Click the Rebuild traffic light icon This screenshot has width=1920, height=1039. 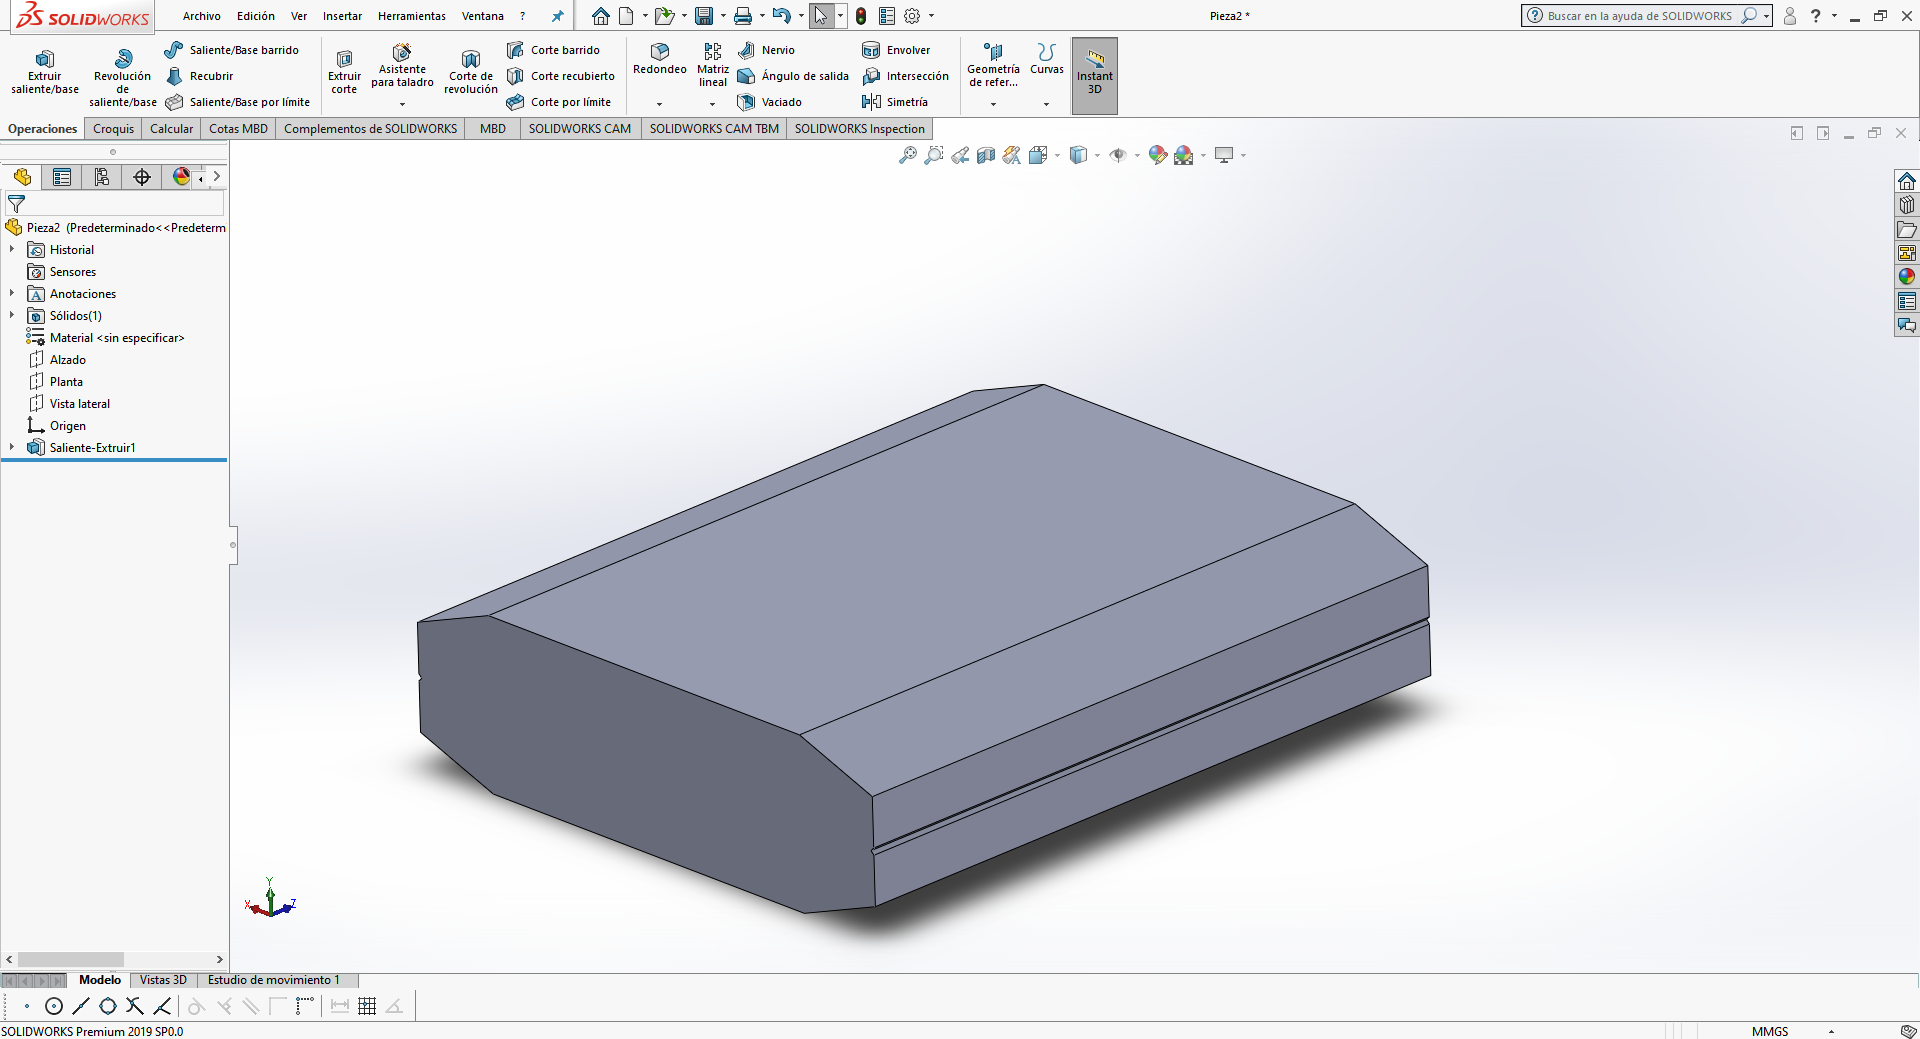click(861, 16)
